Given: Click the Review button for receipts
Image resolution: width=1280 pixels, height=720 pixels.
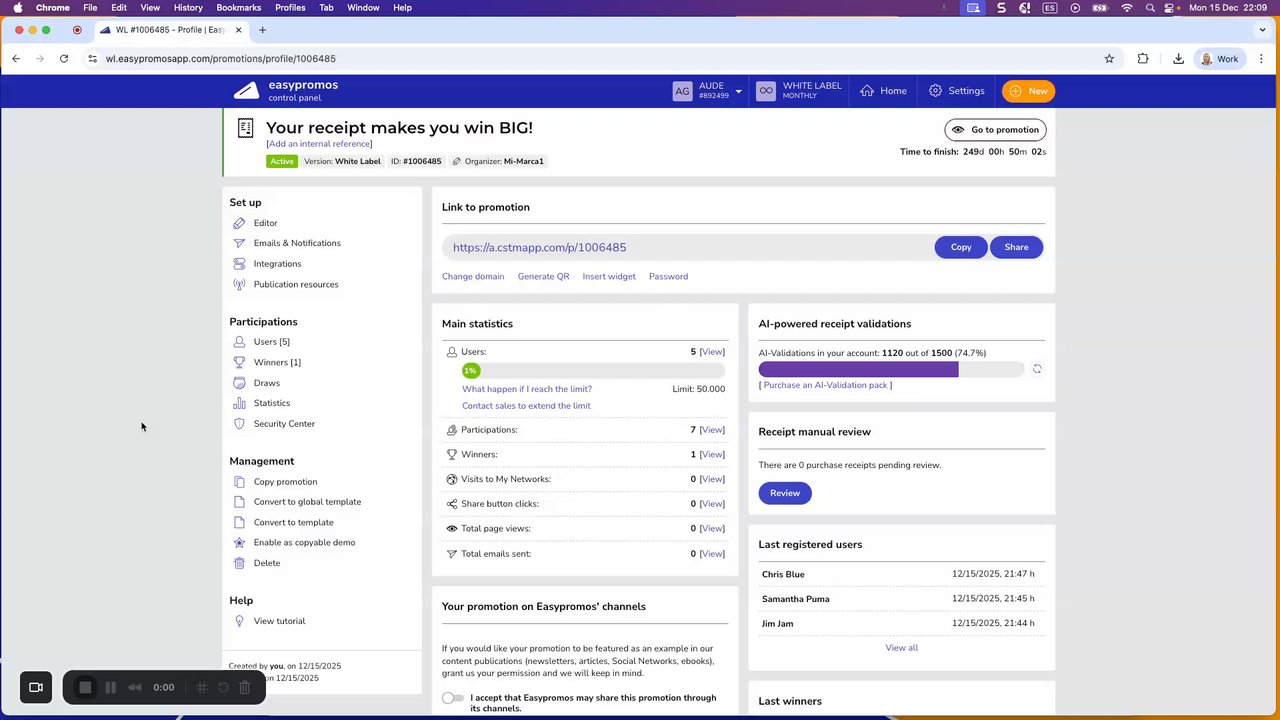Looking at the screenshot, I should point(785,493).
